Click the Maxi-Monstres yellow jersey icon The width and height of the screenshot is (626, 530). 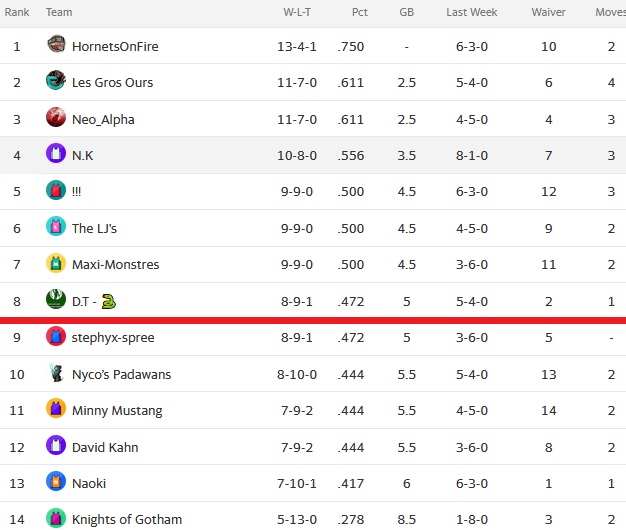(x=56, y=263)
